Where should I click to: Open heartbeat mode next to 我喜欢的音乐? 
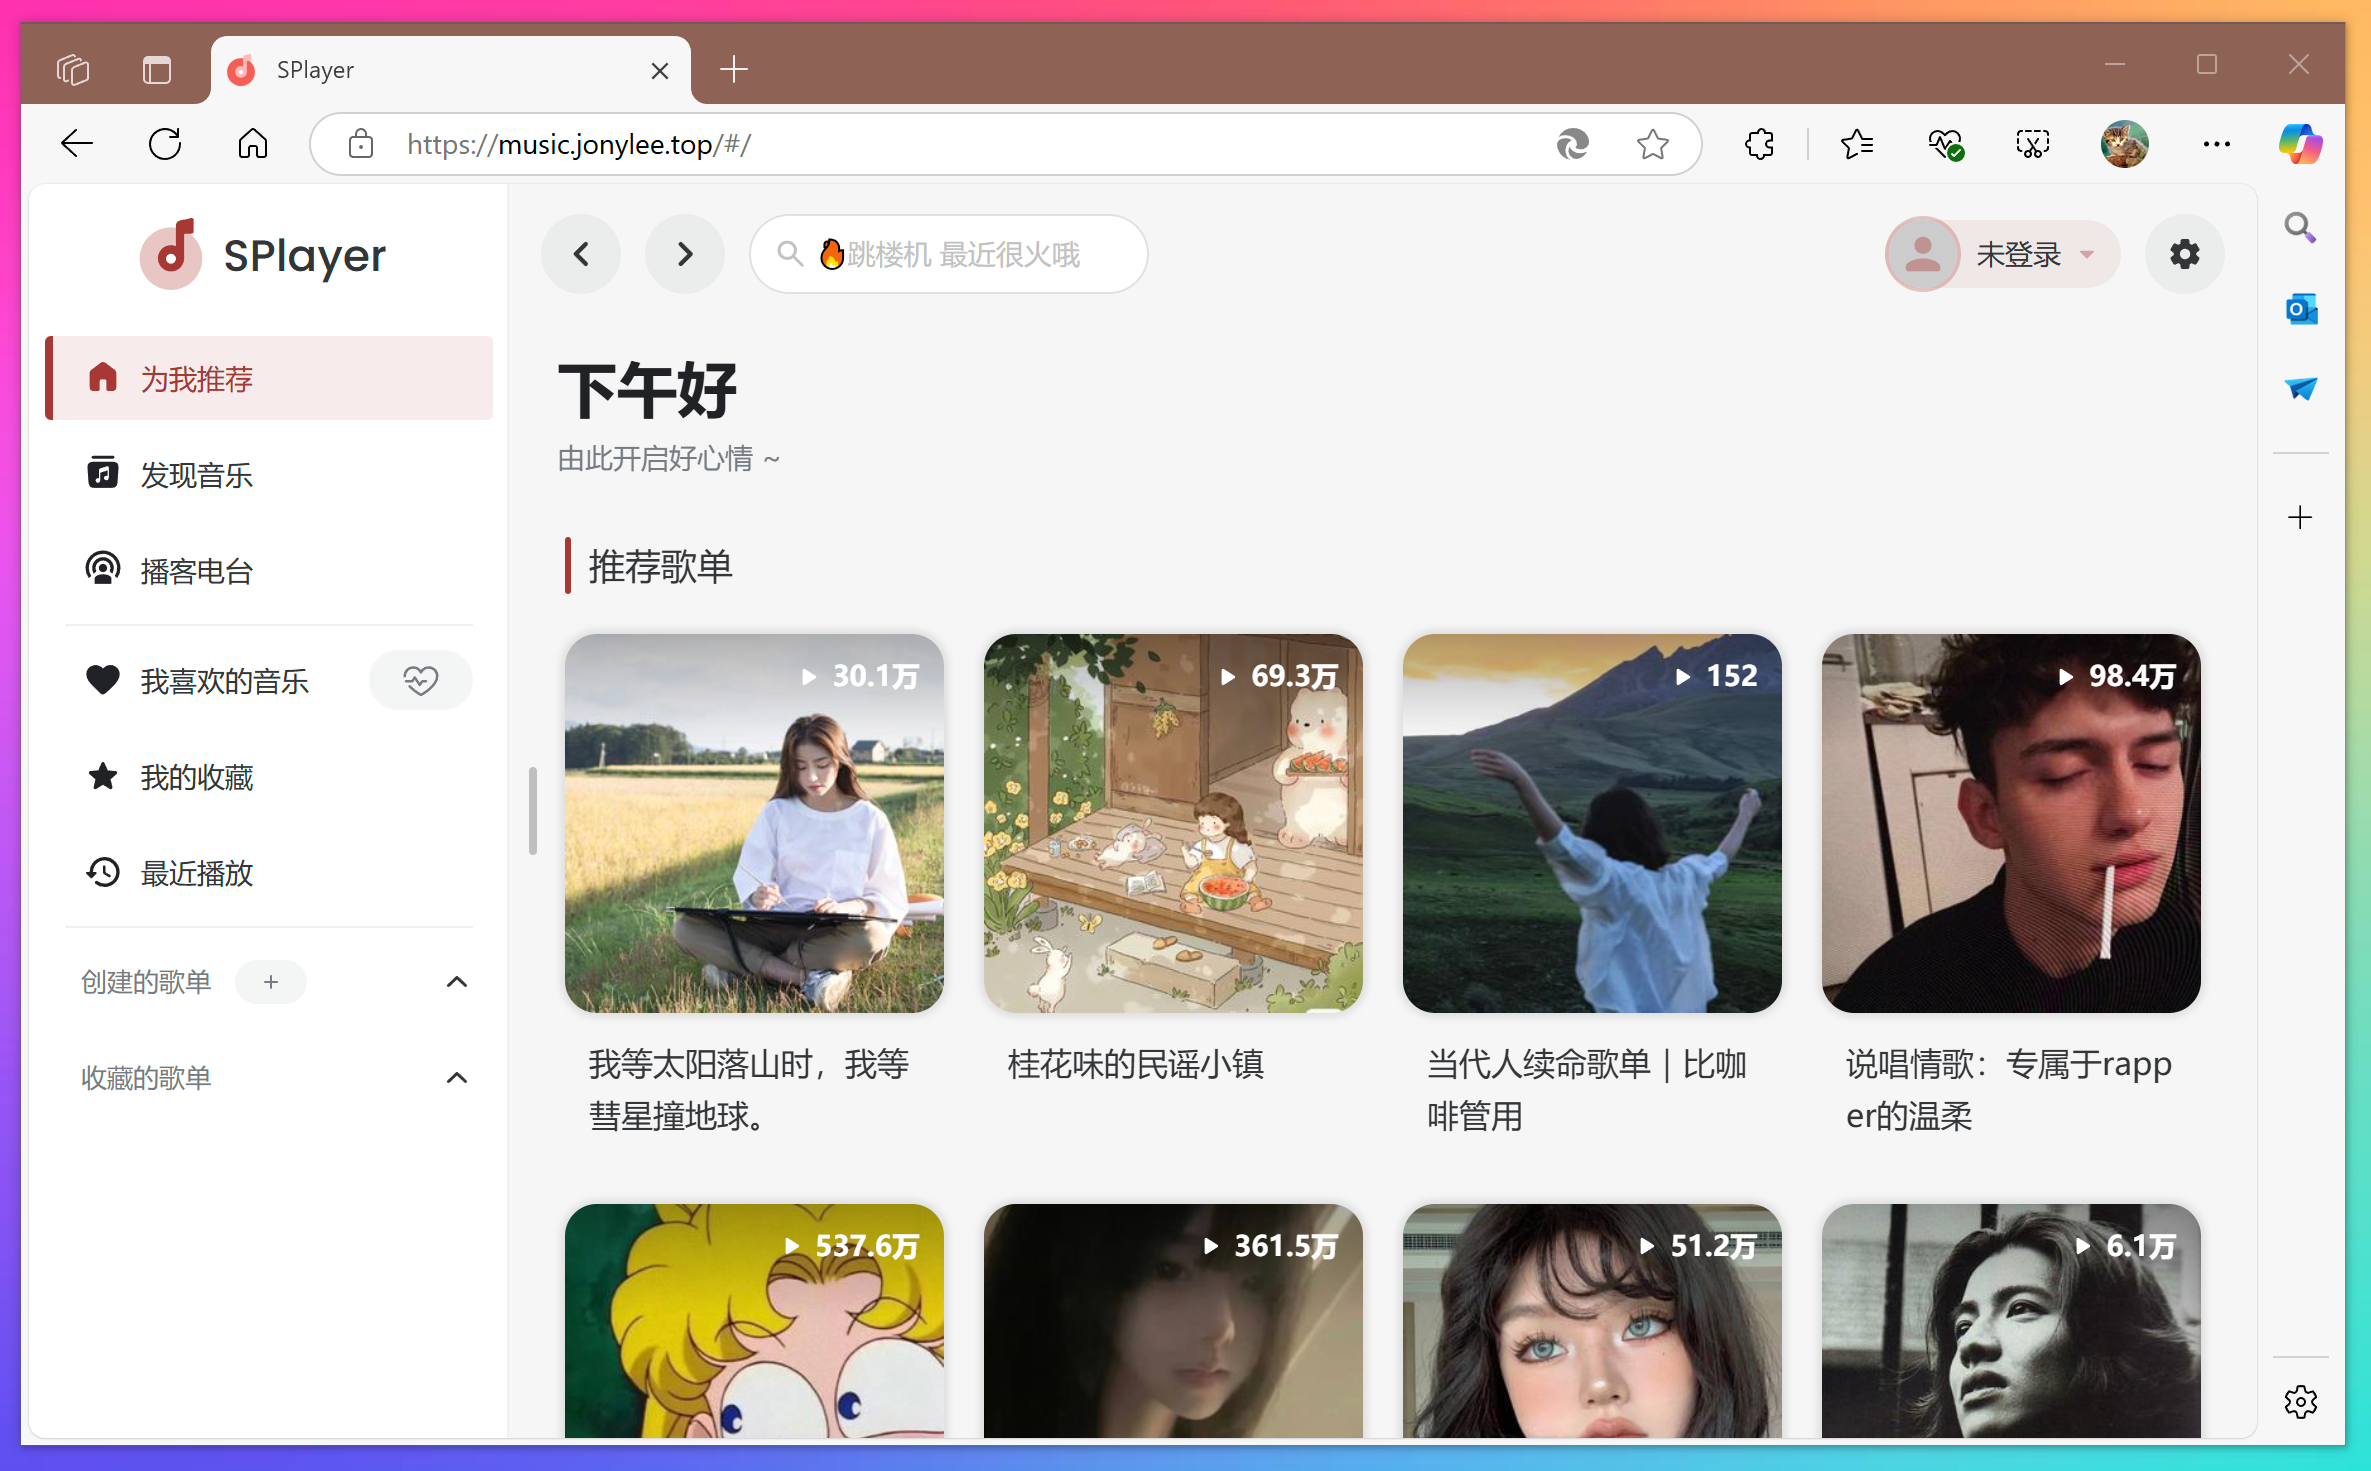[420, 680]
